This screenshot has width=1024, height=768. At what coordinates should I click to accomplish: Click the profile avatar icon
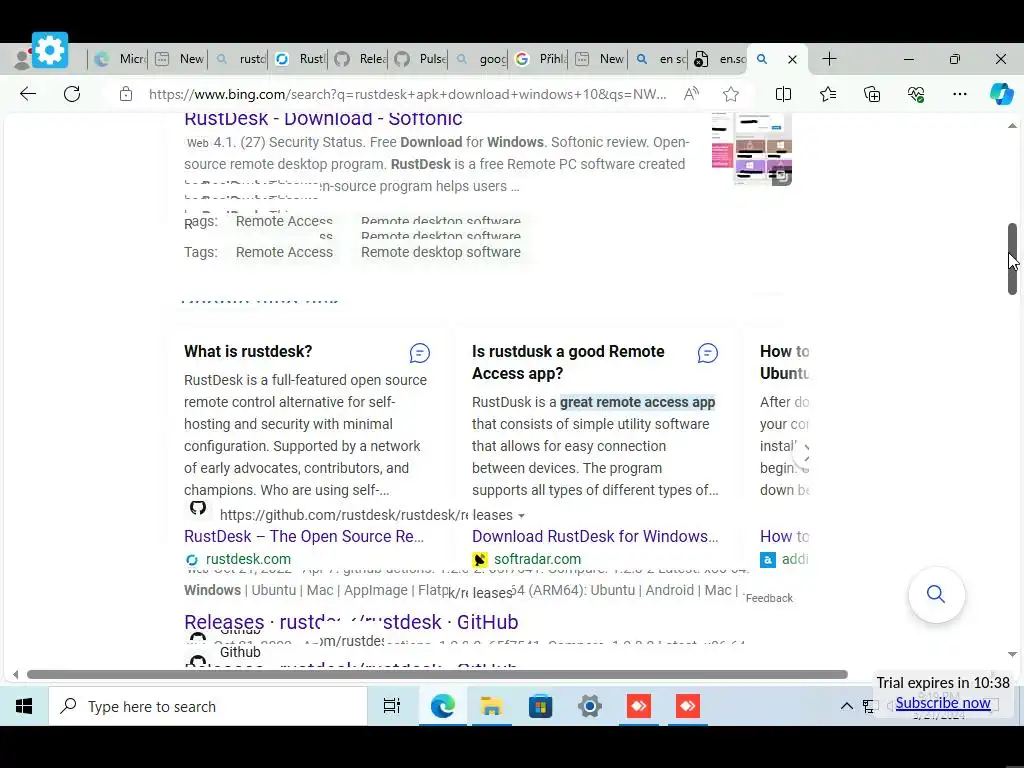click(22, 59)
